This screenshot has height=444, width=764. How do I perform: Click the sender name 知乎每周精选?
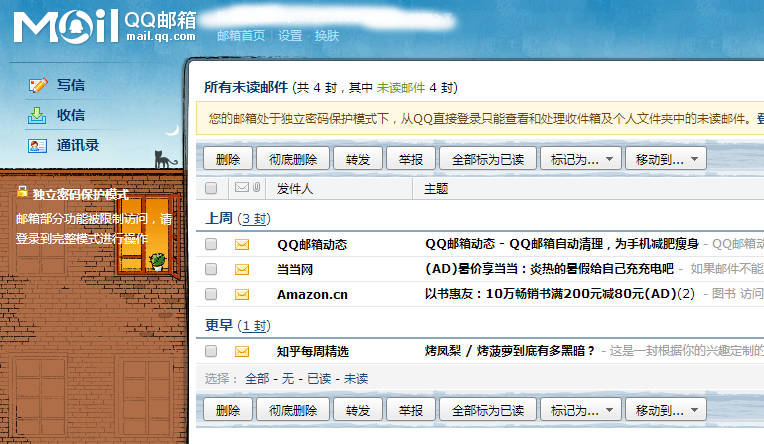[313, 351]
